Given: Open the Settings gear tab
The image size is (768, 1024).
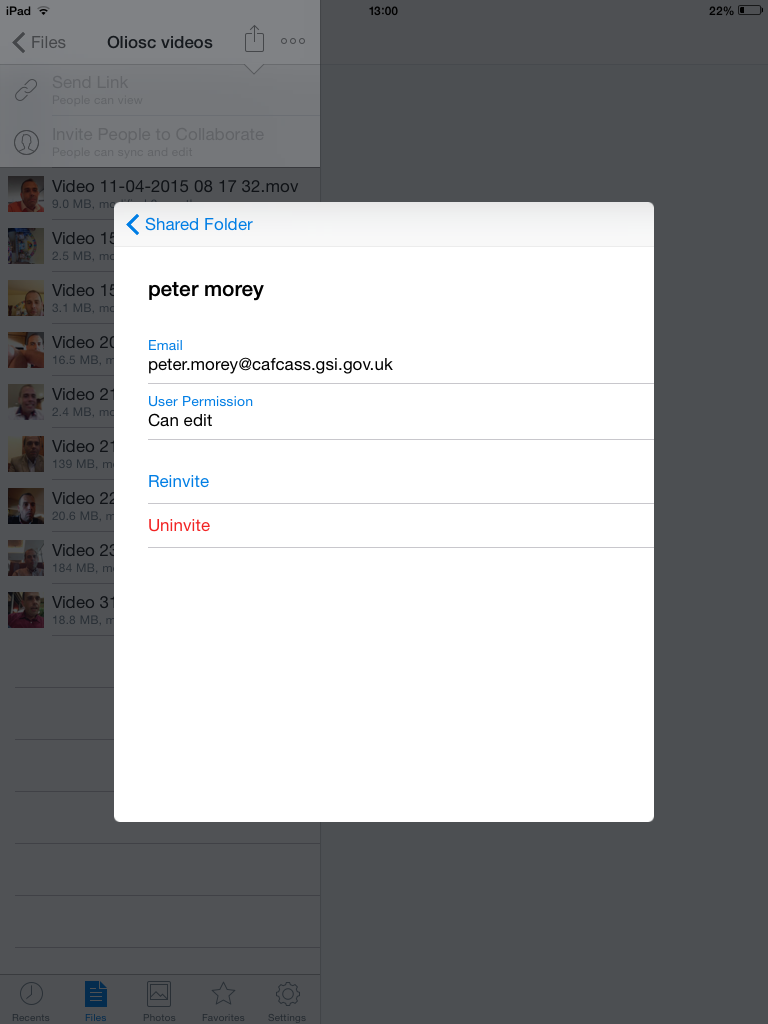Looking at the screenshot, I should [287, 999].
